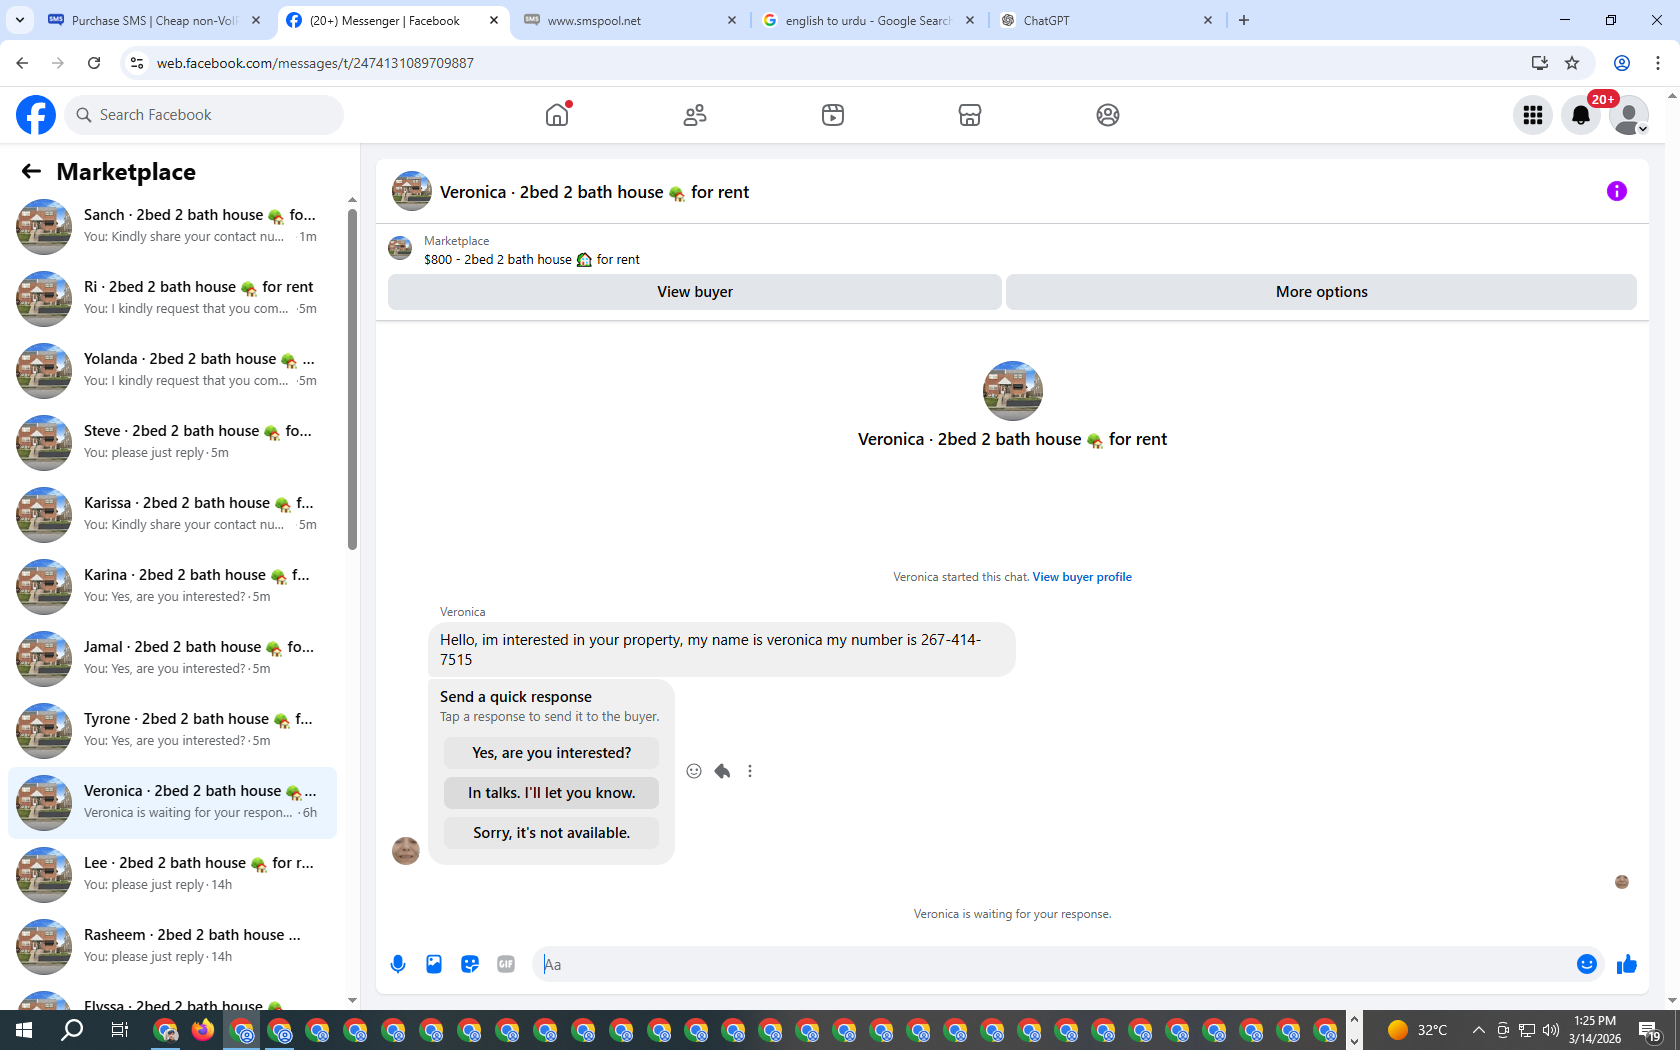Open the Facebook apps menu grid

[1533, 115]
